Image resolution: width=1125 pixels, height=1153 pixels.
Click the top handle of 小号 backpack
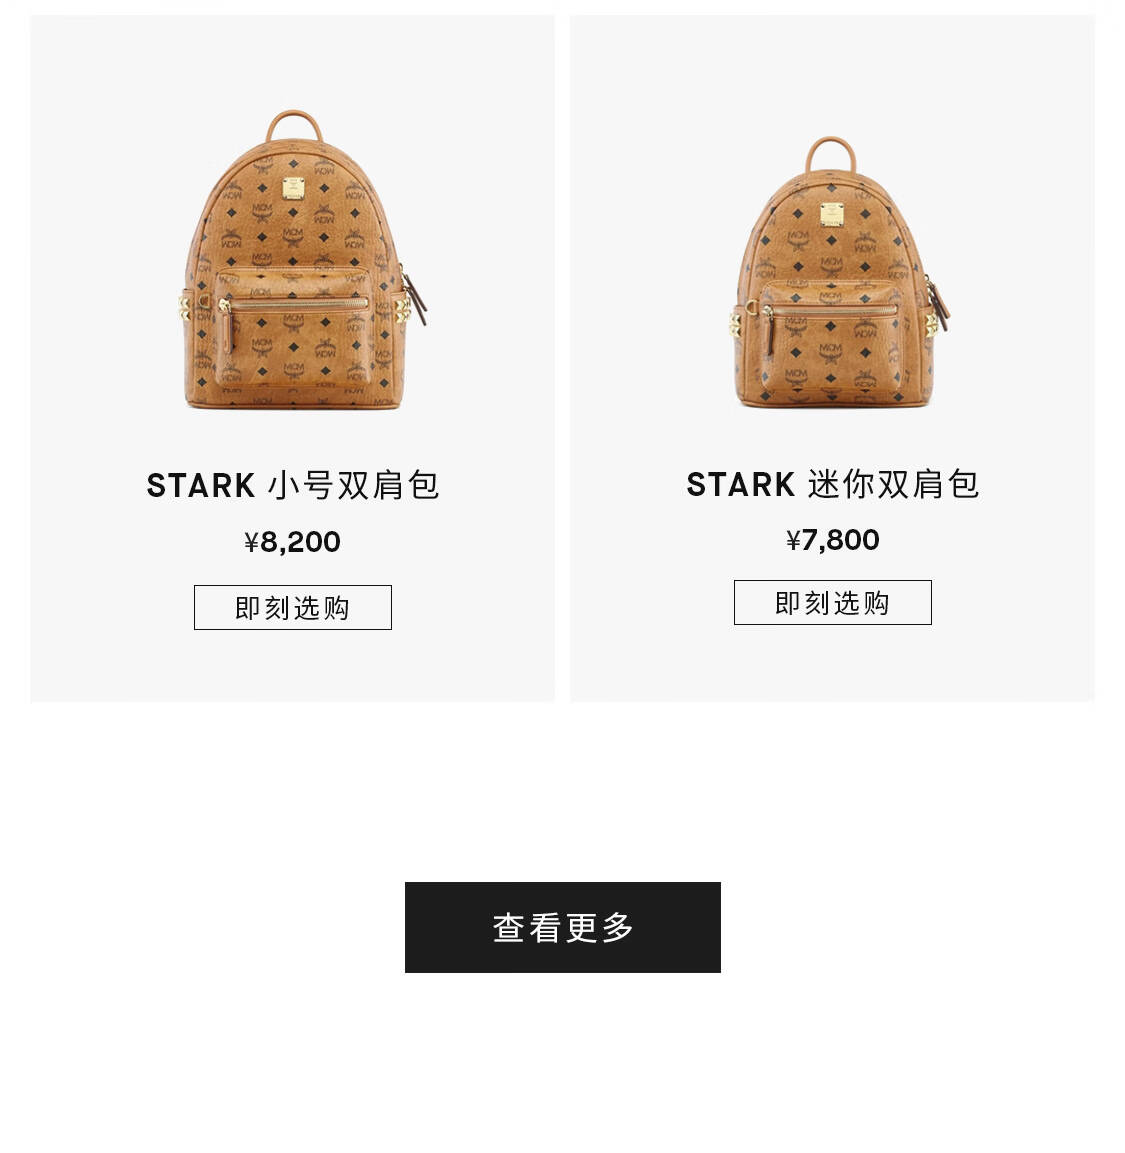[294, 125]
